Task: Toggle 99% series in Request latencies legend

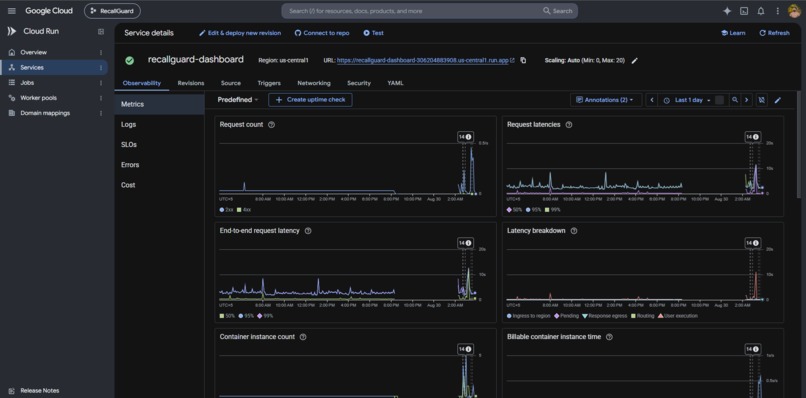Action: [x=553, y=210]
